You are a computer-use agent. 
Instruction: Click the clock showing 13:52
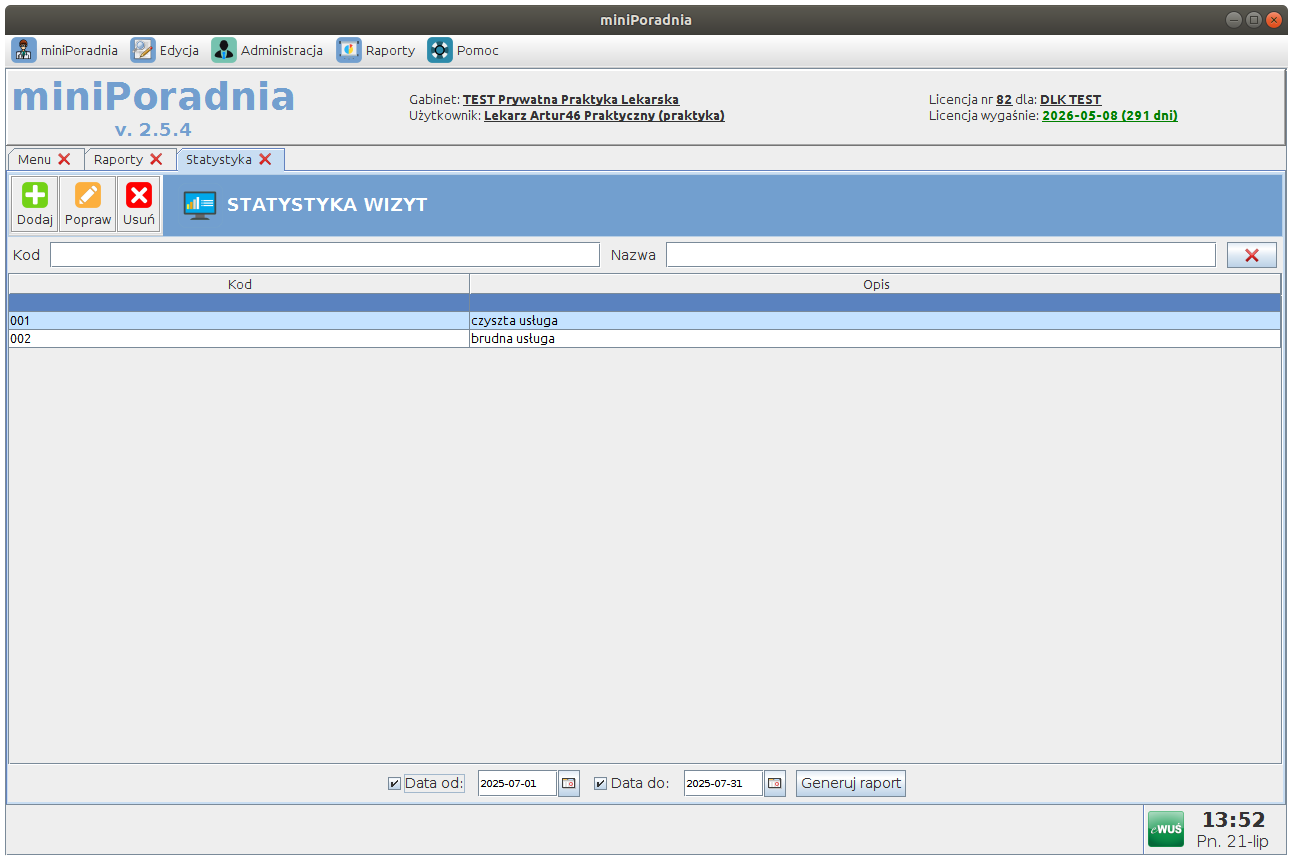coord(1233,820)
